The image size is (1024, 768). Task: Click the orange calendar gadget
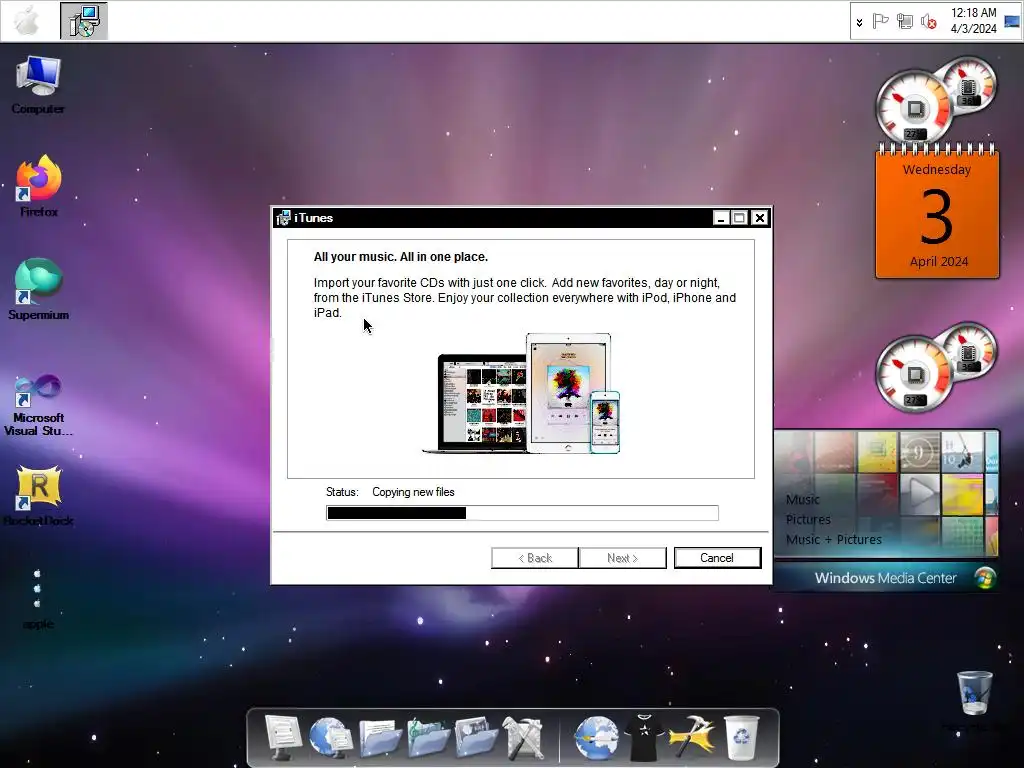click(x=937, y=212)
